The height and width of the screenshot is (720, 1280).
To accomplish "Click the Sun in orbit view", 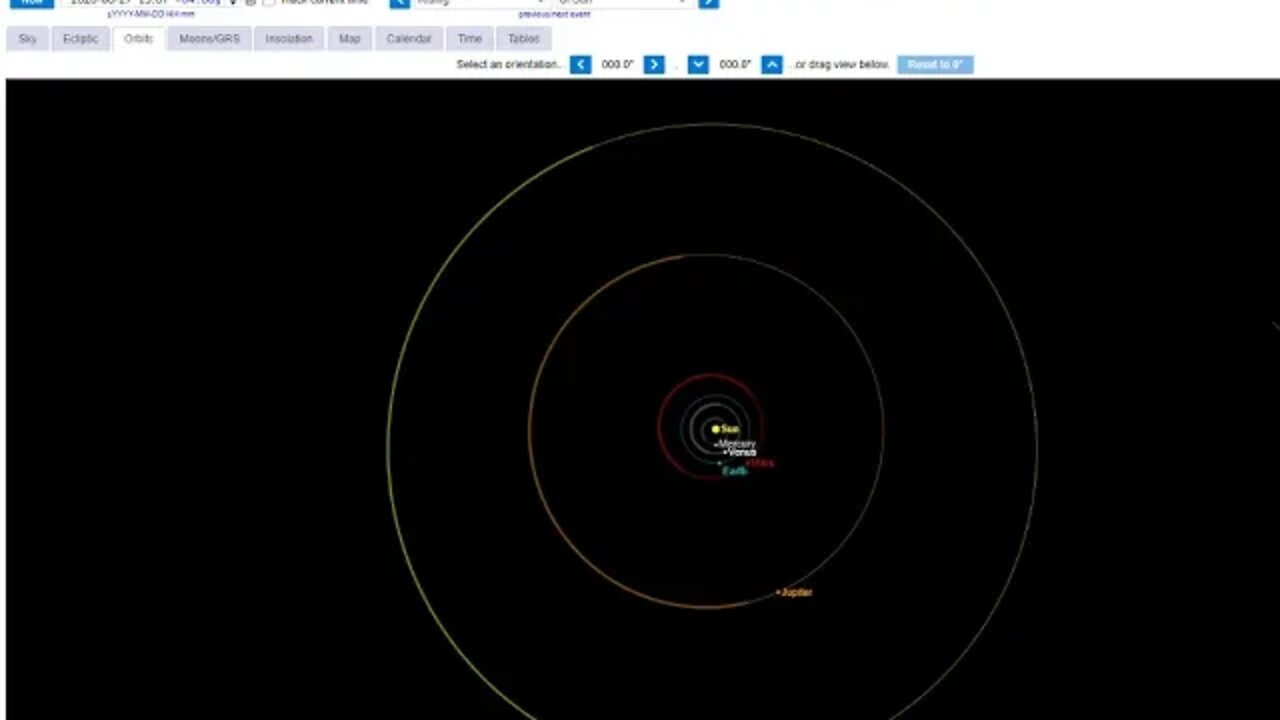I will click(x=716, y=429).
